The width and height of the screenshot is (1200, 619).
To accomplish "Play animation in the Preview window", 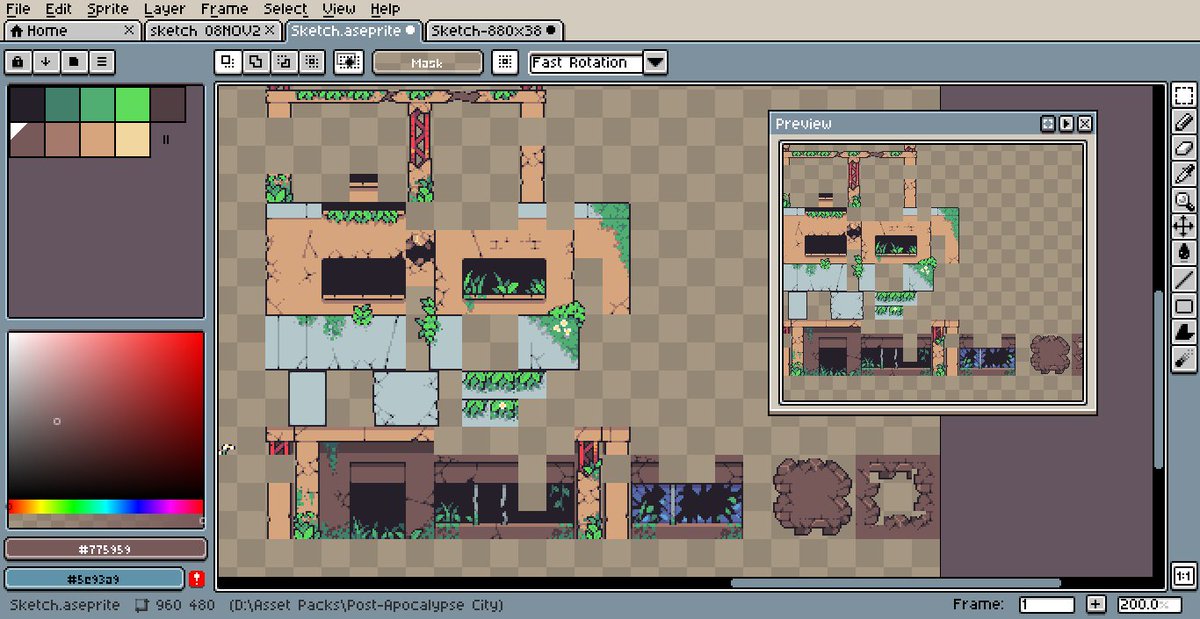I will pyautogui.click(x=1066, y=124).
